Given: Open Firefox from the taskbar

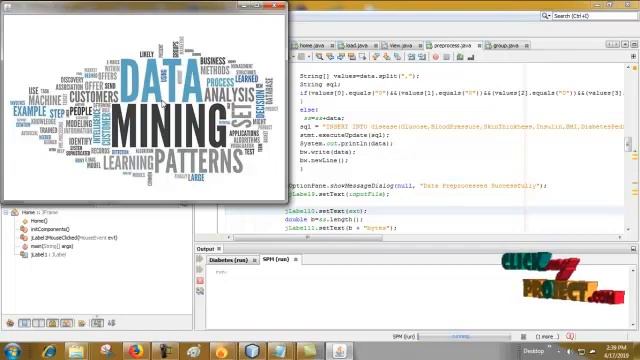Looking at the screenshot, I should point(136,351).
